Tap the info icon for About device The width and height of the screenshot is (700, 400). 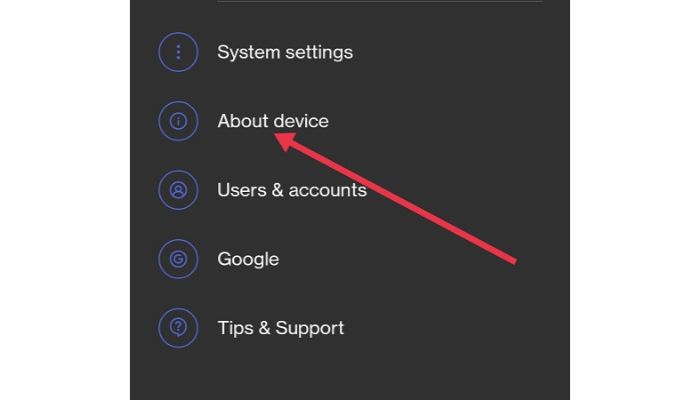pos(178,121)
